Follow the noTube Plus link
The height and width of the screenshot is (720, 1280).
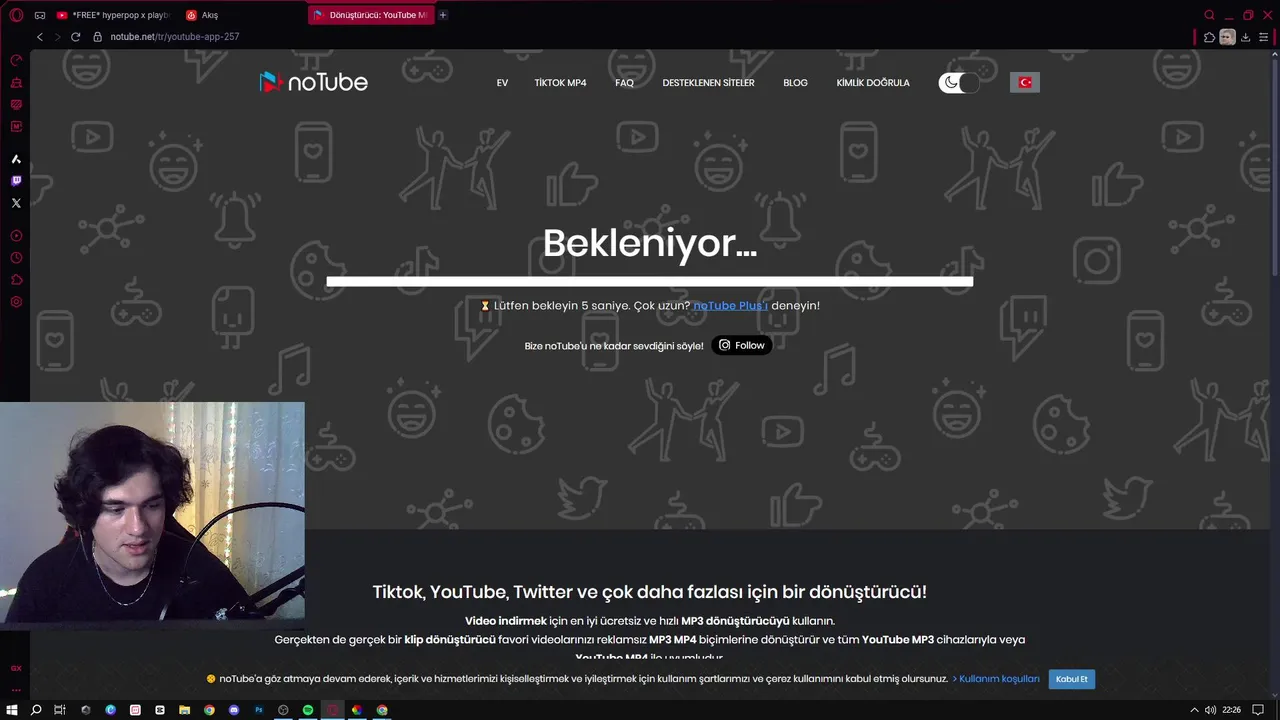tap(731, 305)
